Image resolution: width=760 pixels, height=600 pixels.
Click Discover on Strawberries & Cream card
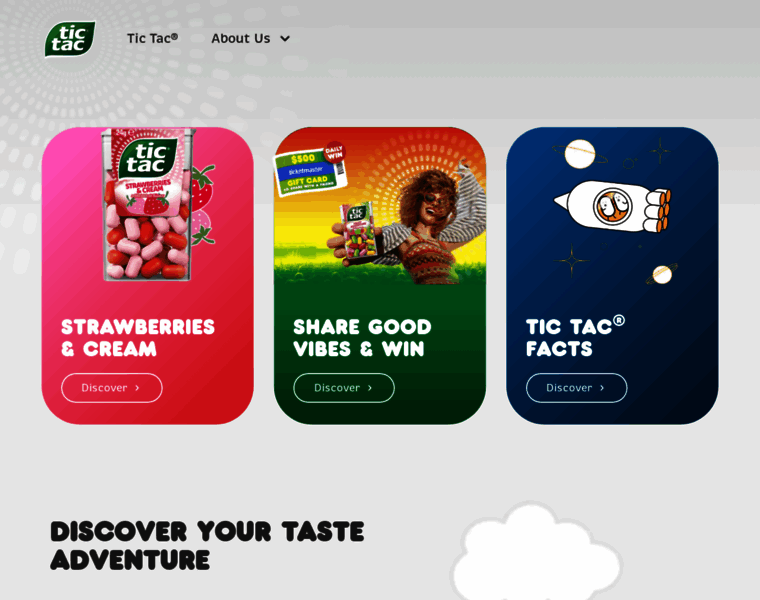click(111, 388)
